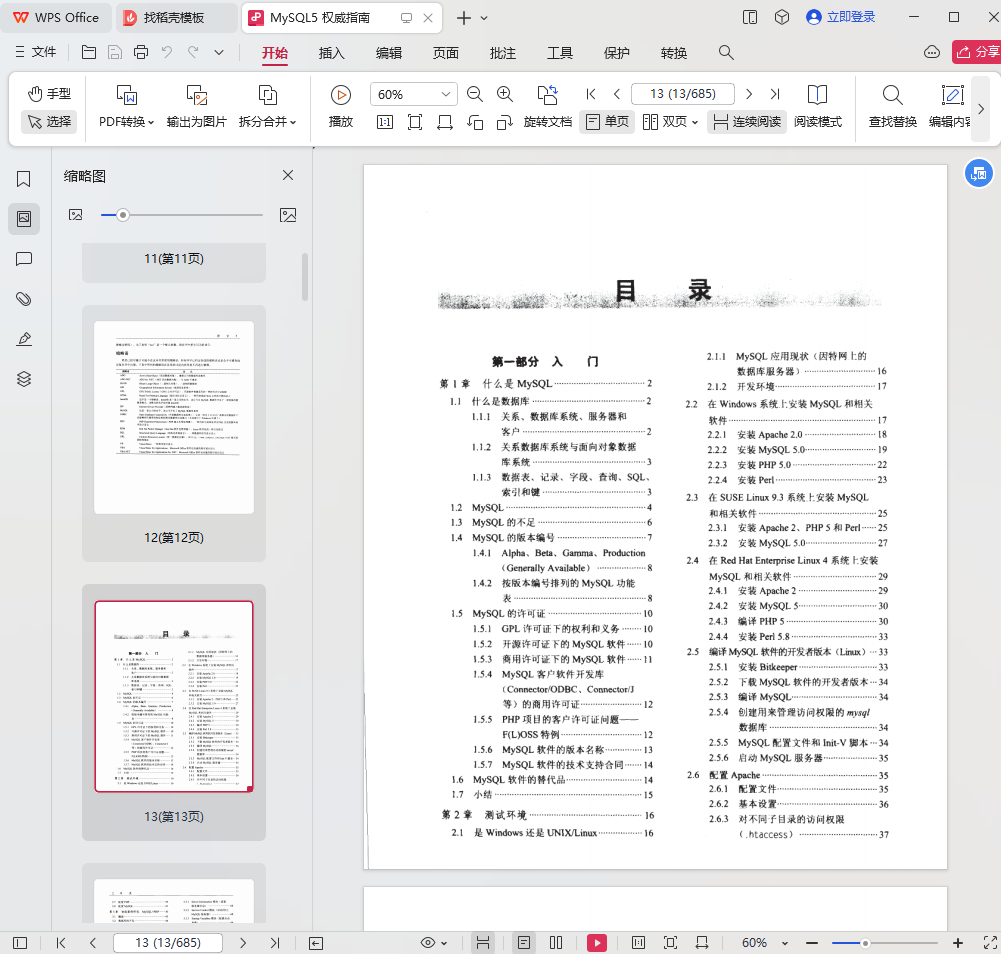Open the Bookmarks sidebar panel
1001x954 pixels.
pos(24,179)
